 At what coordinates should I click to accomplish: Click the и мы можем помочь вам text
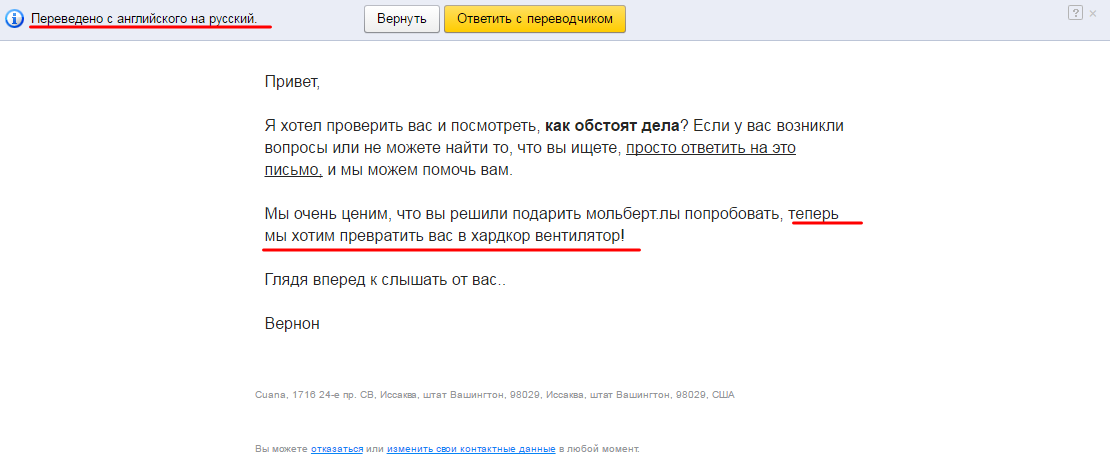pos(420,170)
